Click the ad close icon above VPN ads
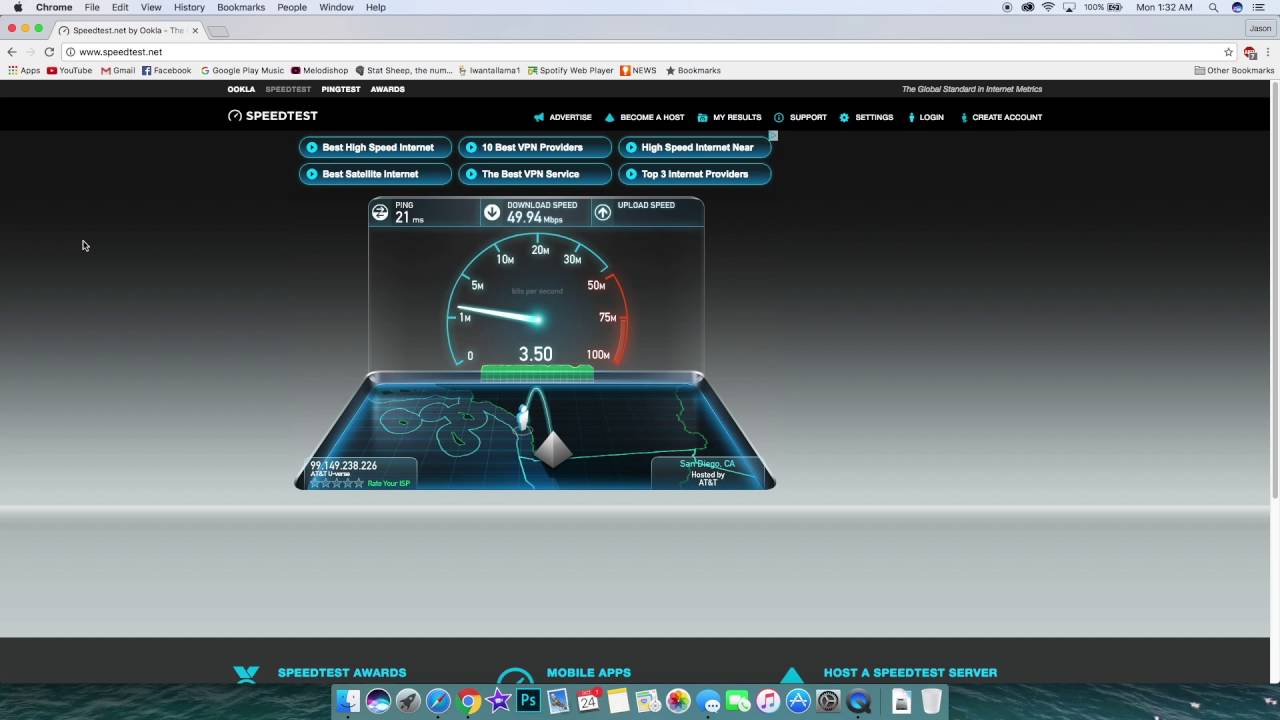 point(773,135)
